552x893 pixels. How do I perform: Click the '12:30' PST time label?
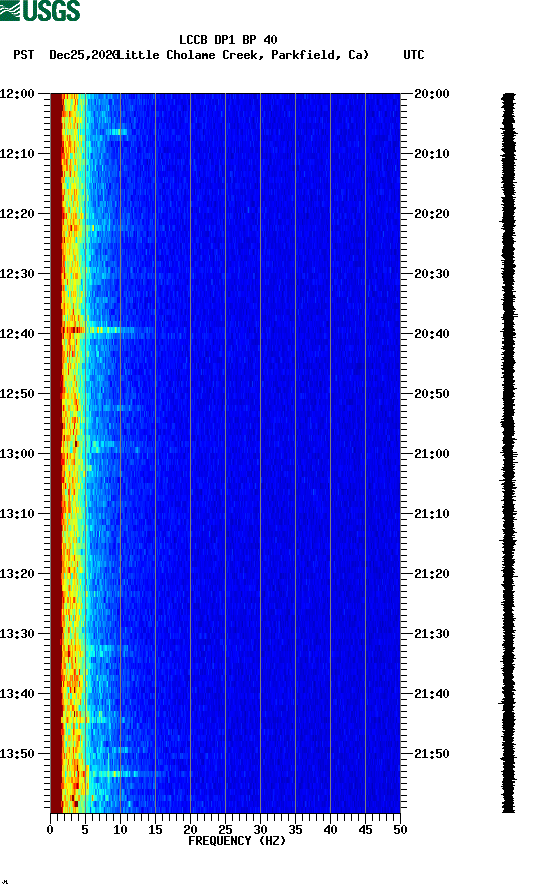point(18,273)
